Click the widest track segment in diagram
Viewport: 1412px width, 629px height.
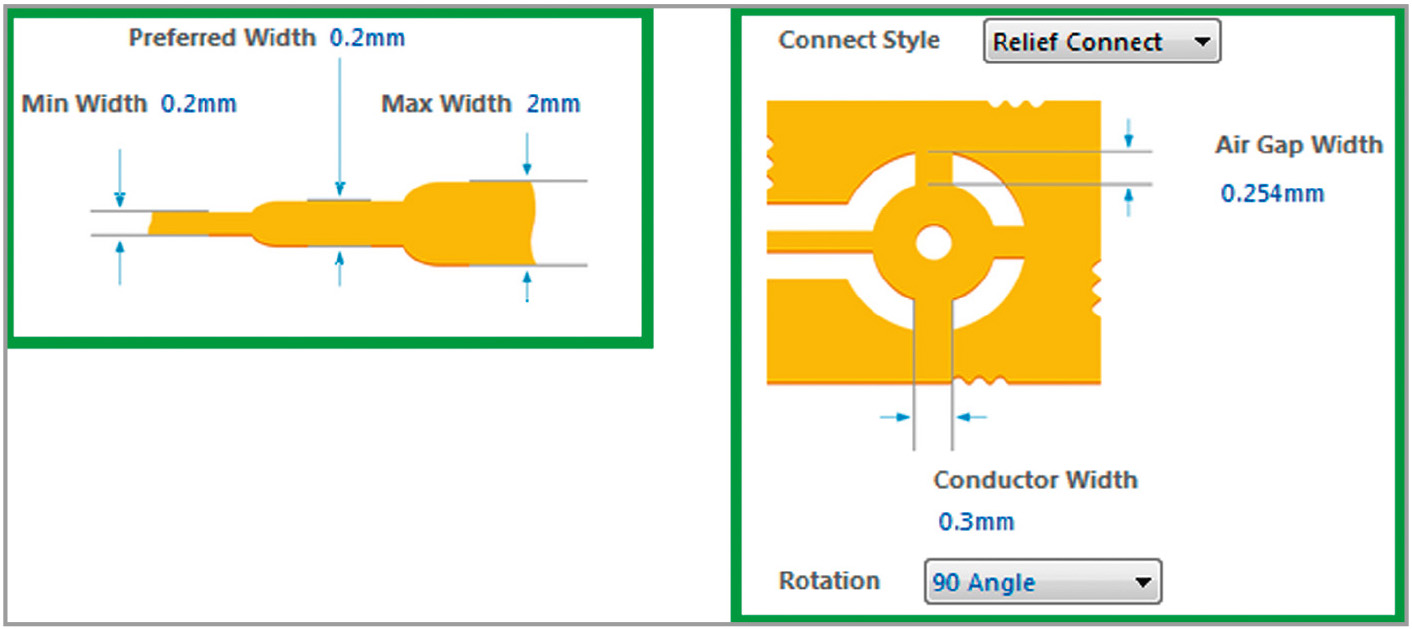tap(502, 222)
